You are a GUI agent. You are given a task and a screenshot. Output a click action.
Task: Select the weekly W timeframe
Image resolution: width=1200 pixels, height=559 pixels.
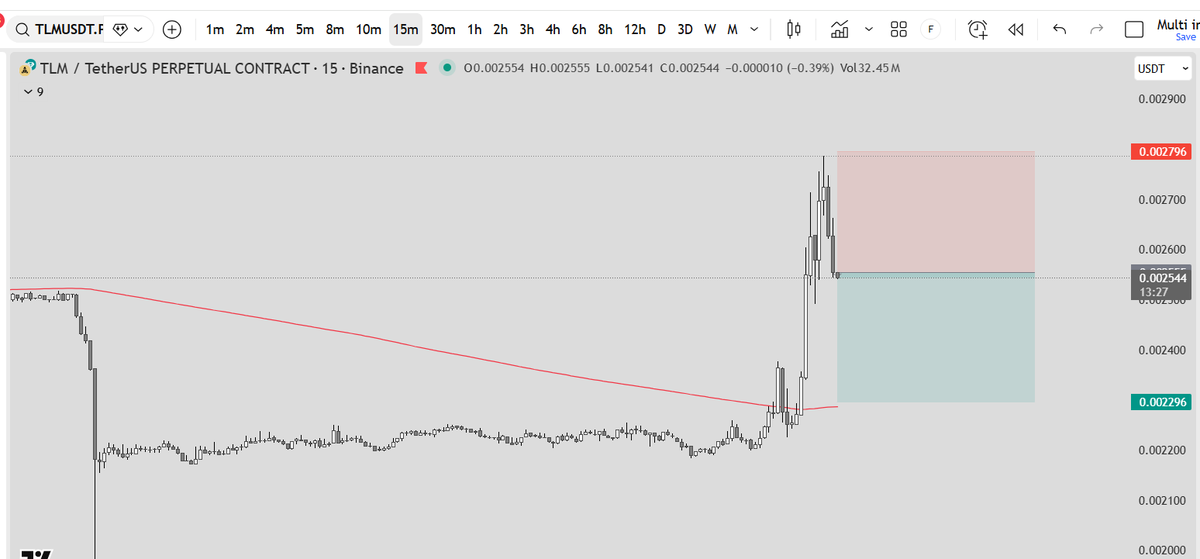click(709, 30)
